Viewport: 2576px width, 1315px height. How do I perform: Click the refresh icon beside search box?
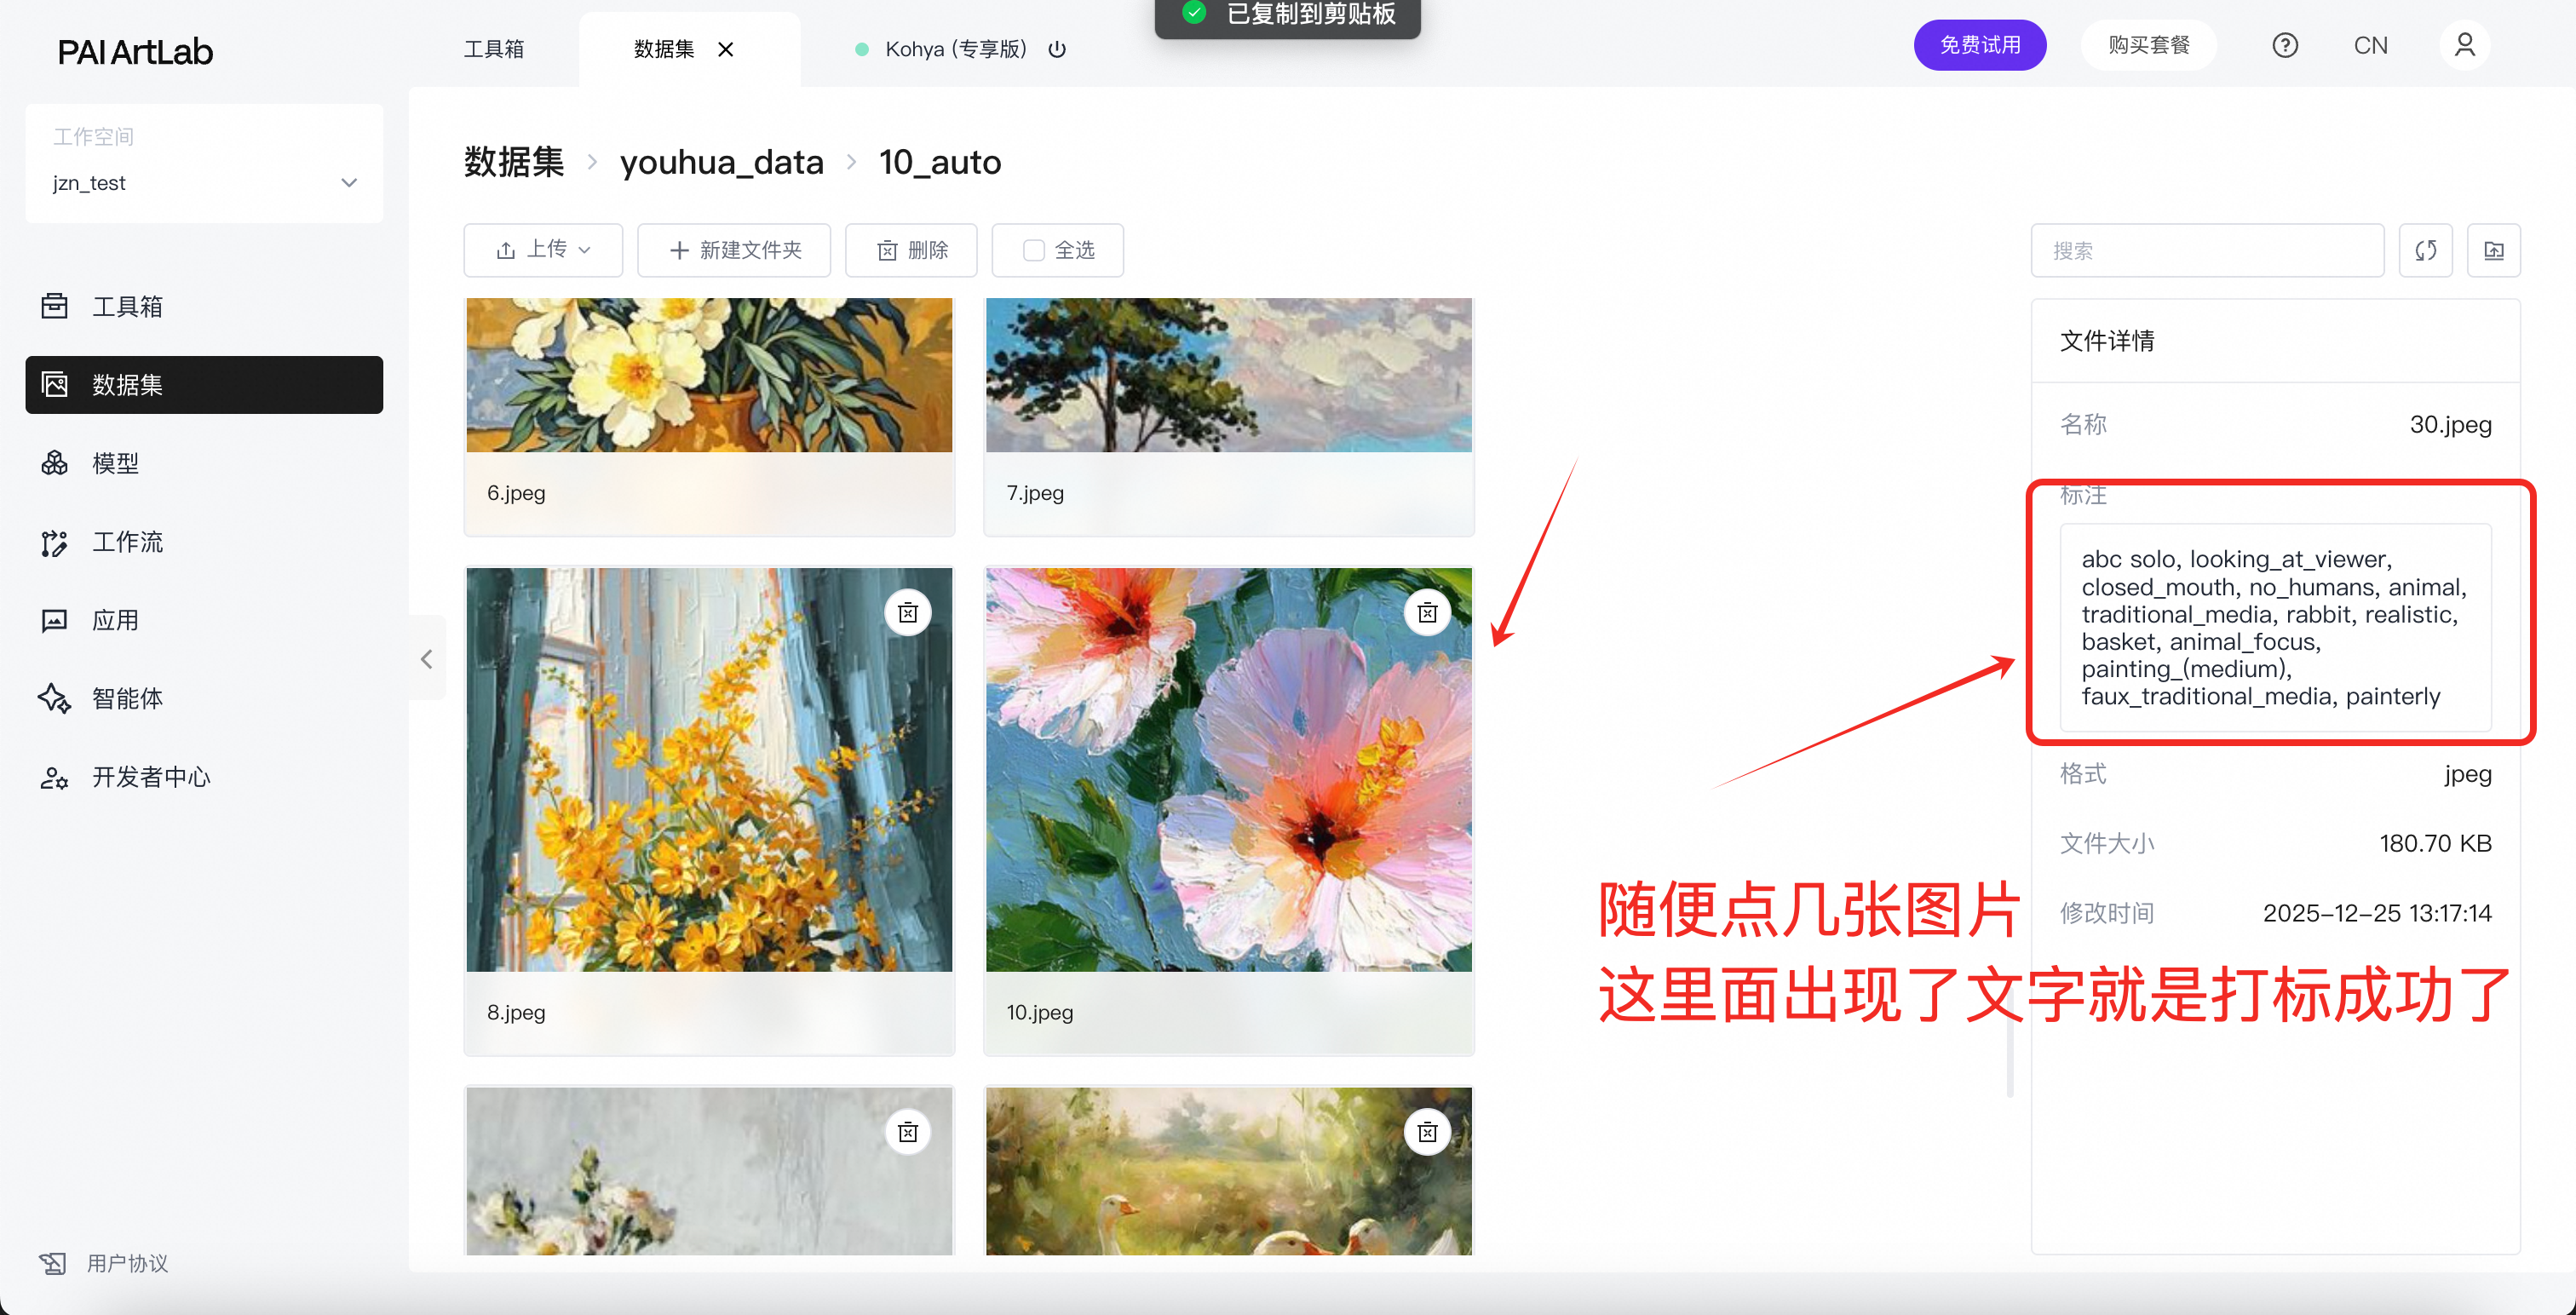(2425, 250)
